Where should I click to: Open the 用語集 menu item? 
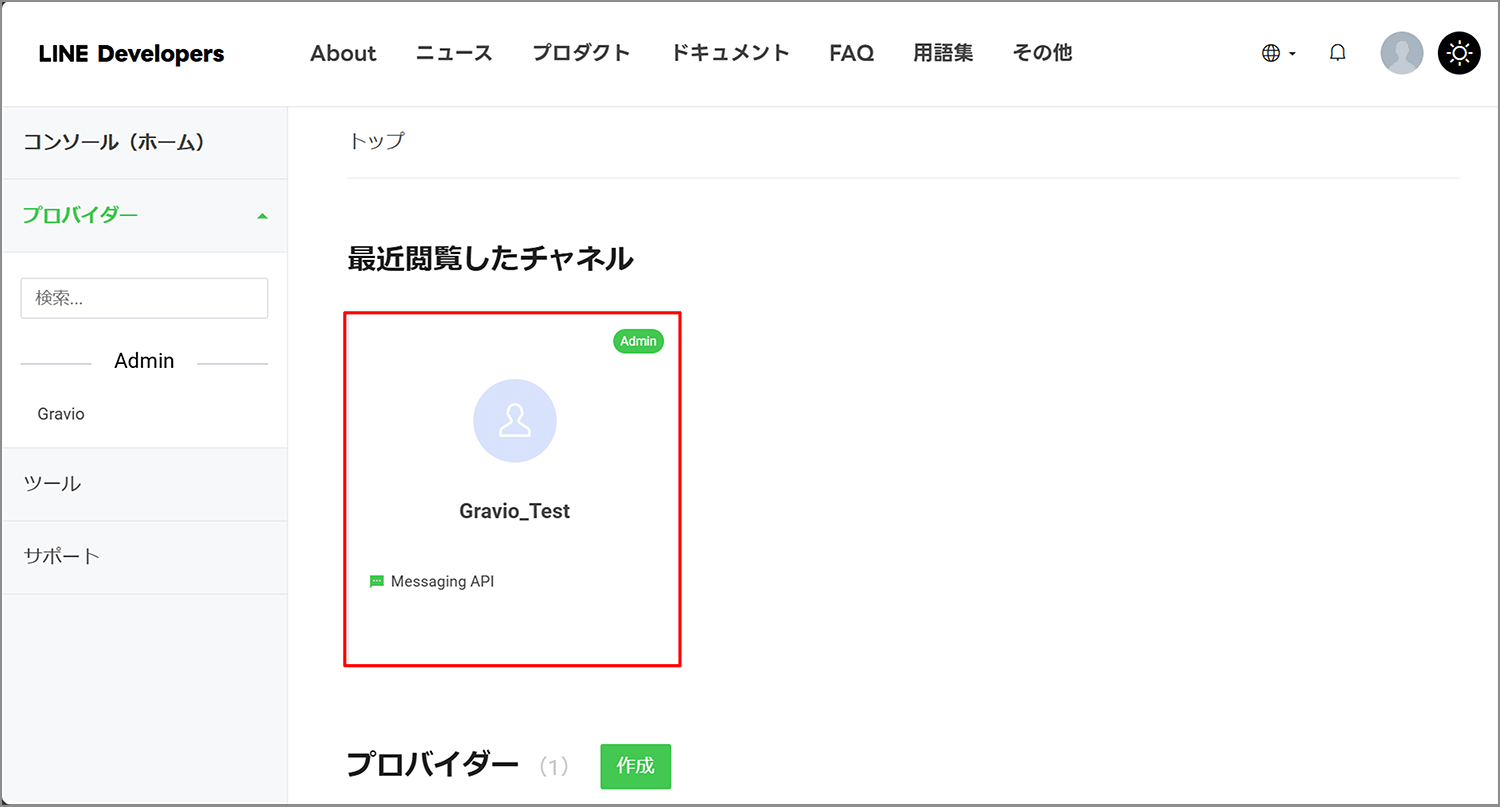pos(943,53)
